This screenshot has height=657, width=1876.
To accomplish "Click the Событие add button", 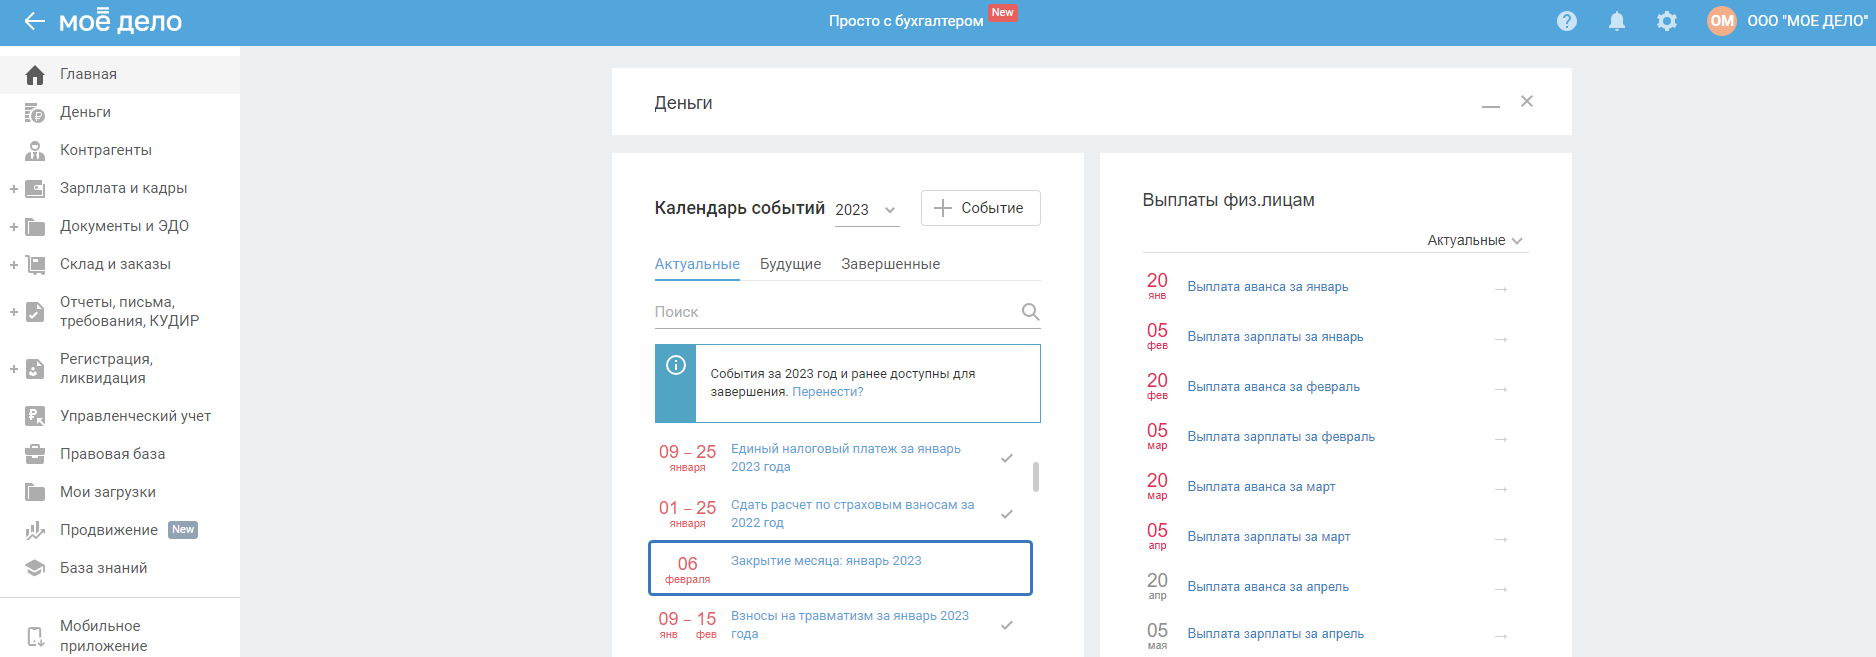I will click(x=980, y=208).
